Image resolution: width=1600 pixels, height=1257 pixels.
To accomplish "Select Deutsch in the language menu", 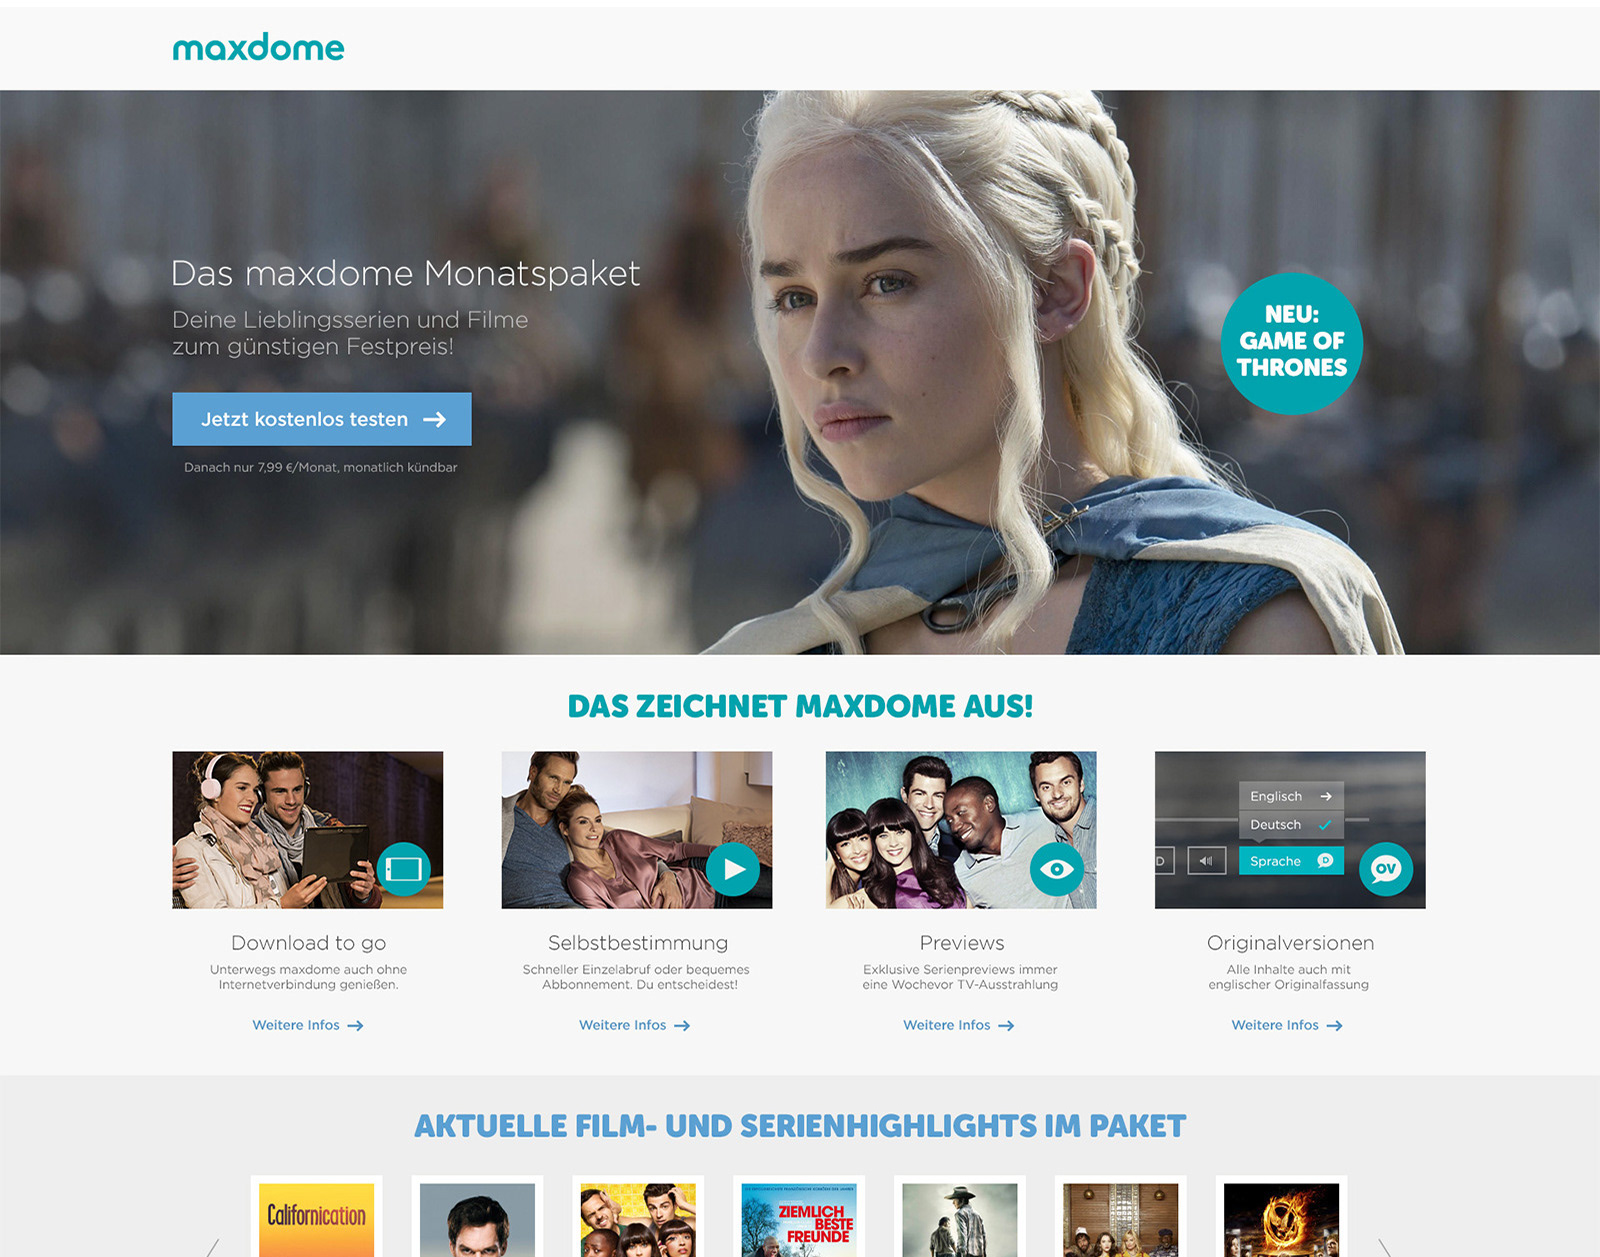I will [1291, 825].
